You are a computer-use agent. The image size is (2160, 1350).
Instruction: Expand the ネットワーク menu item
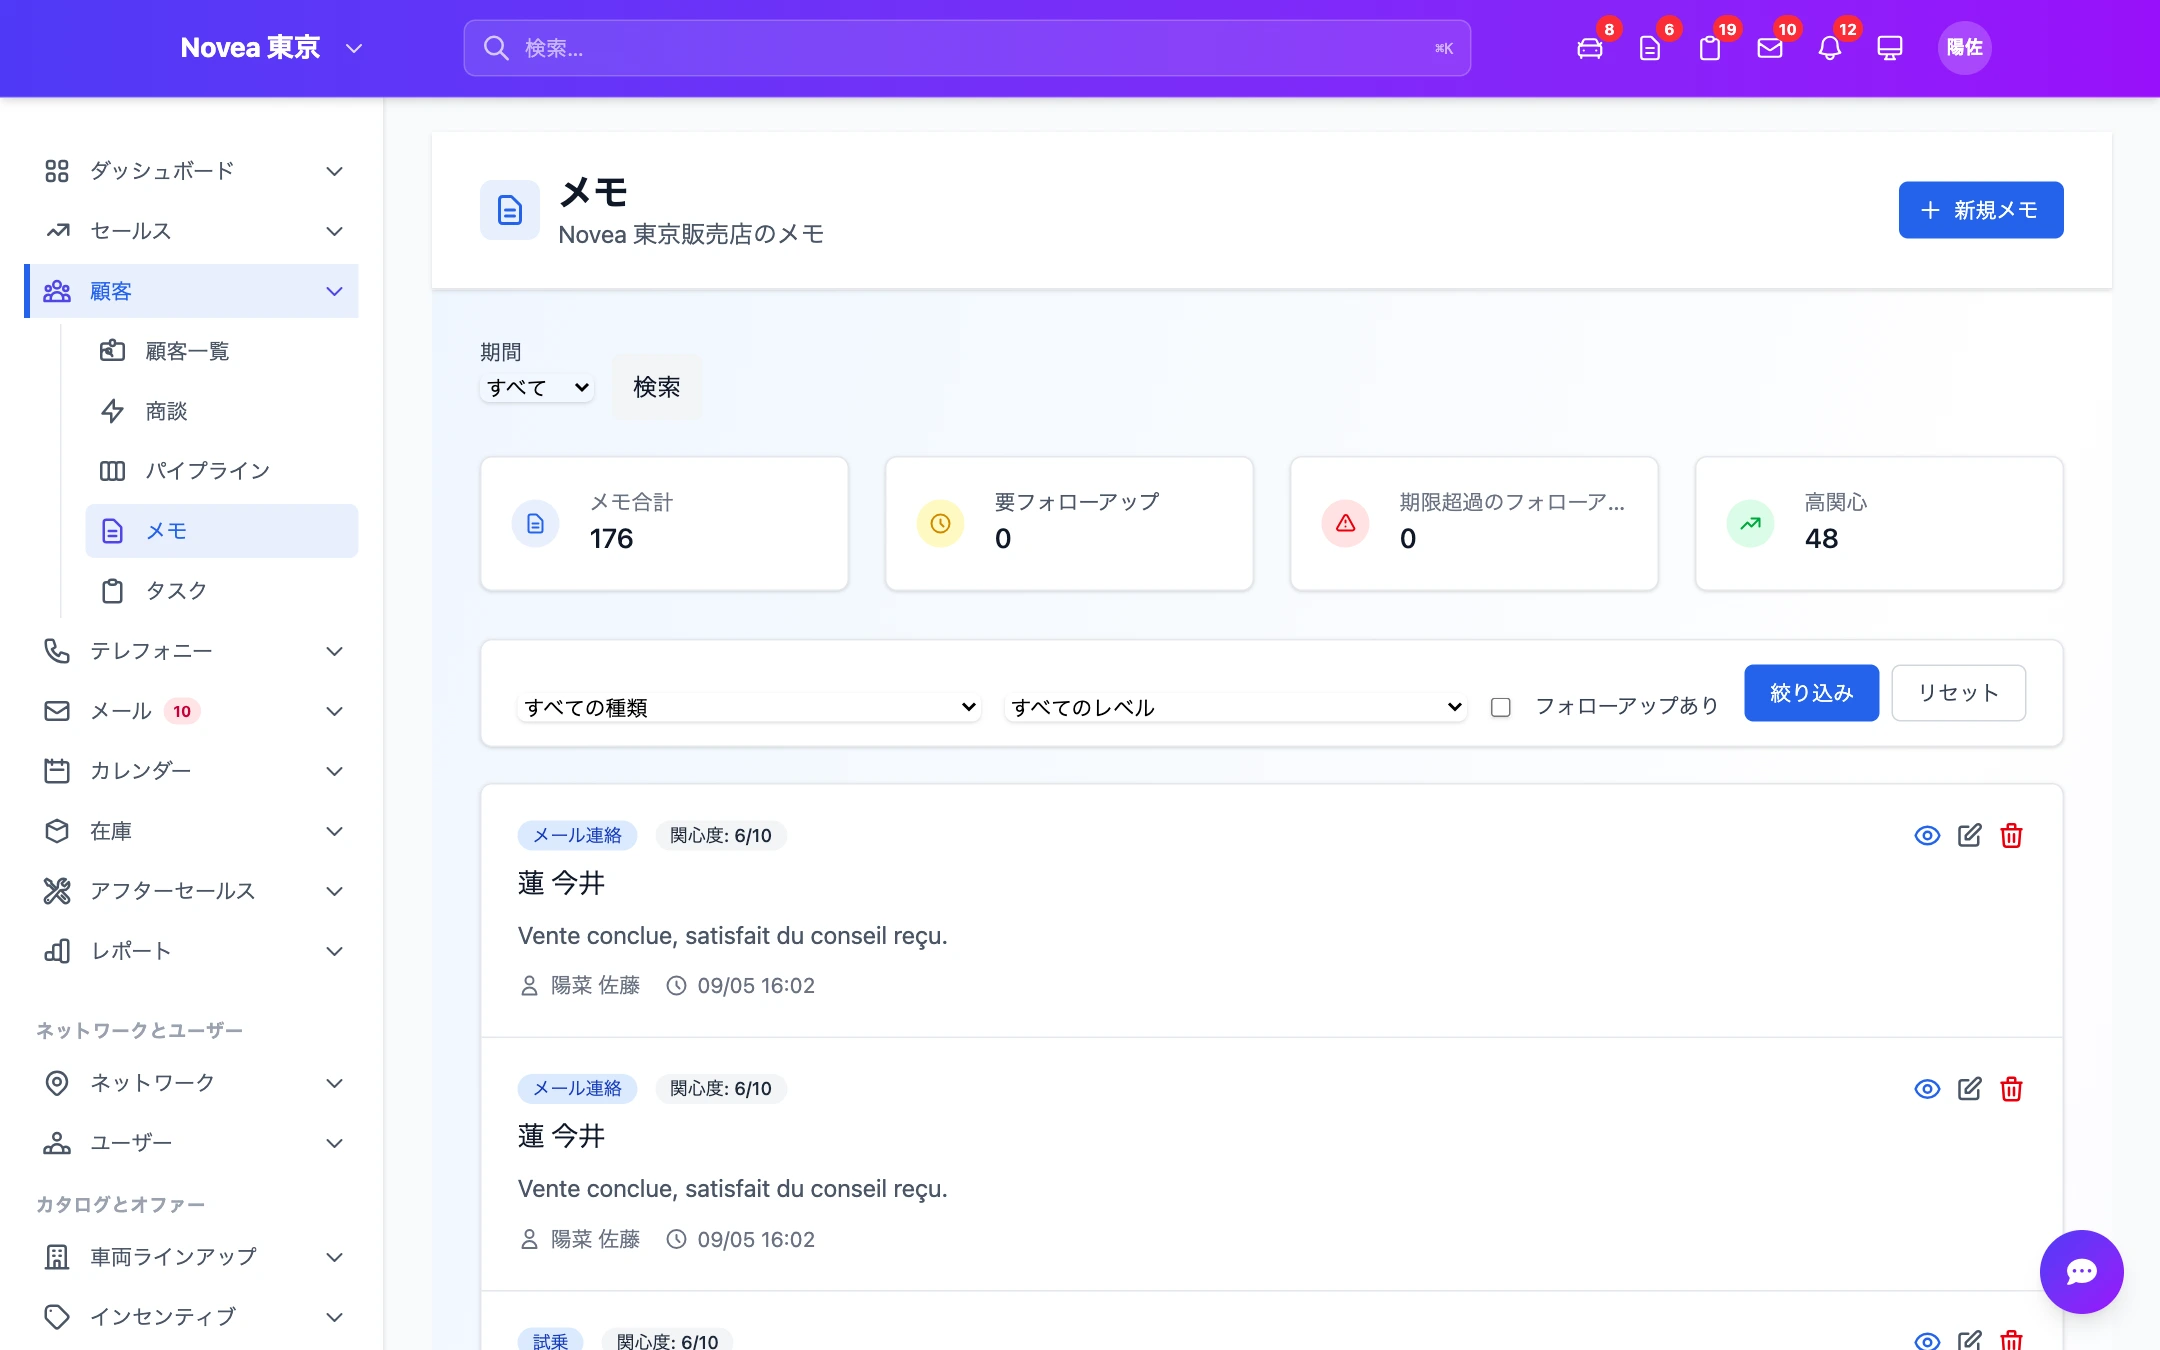(192, 1083)
